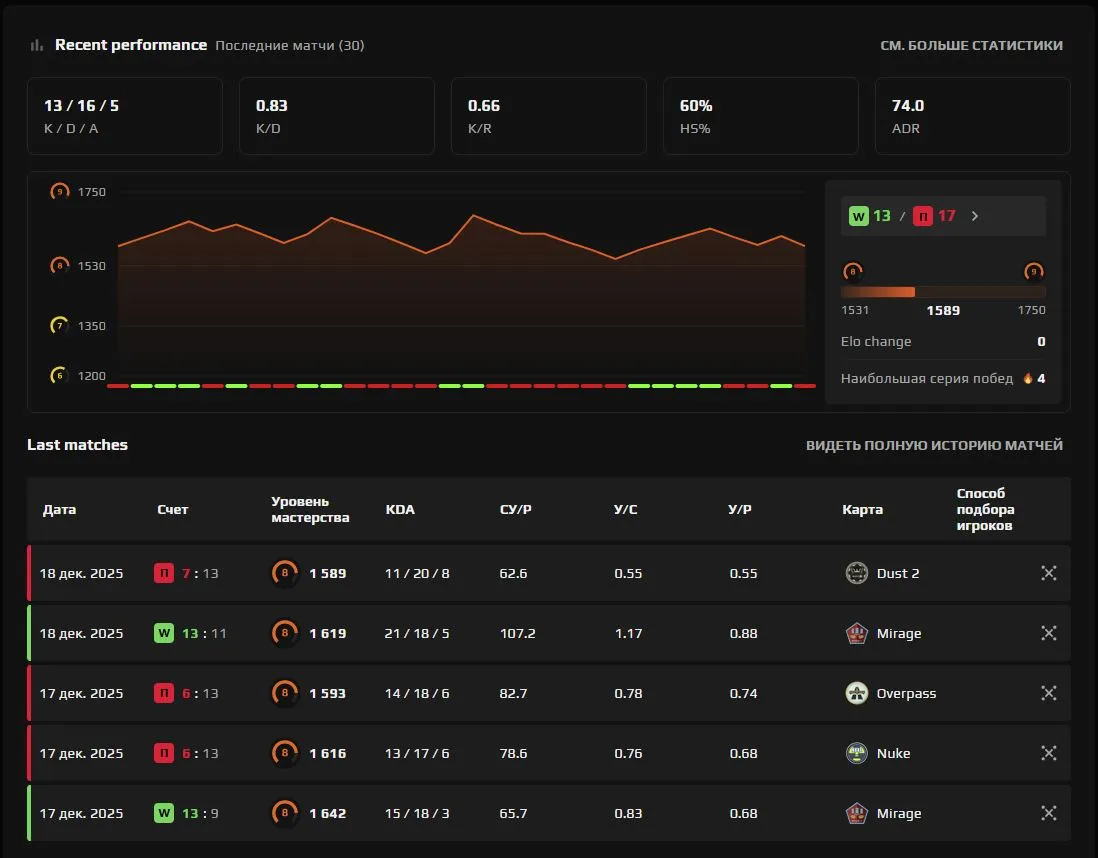The width and height of the screenshot is (1098, 858).
Task: Click the П loss badge in Overpass row
Action: 164,693
